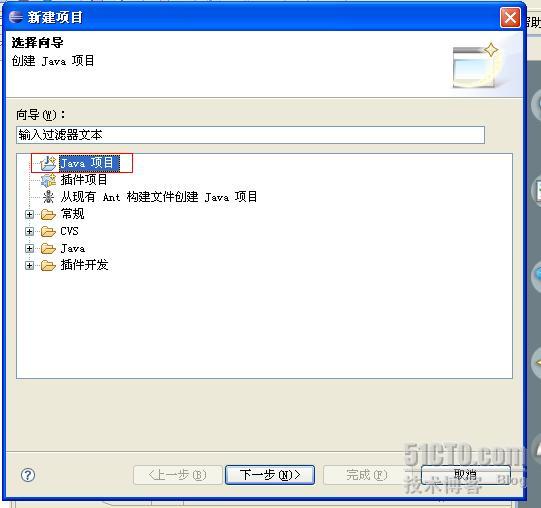Expand the 常规 tree node
This screenshot has width=541, height=508.
(29, 214)
